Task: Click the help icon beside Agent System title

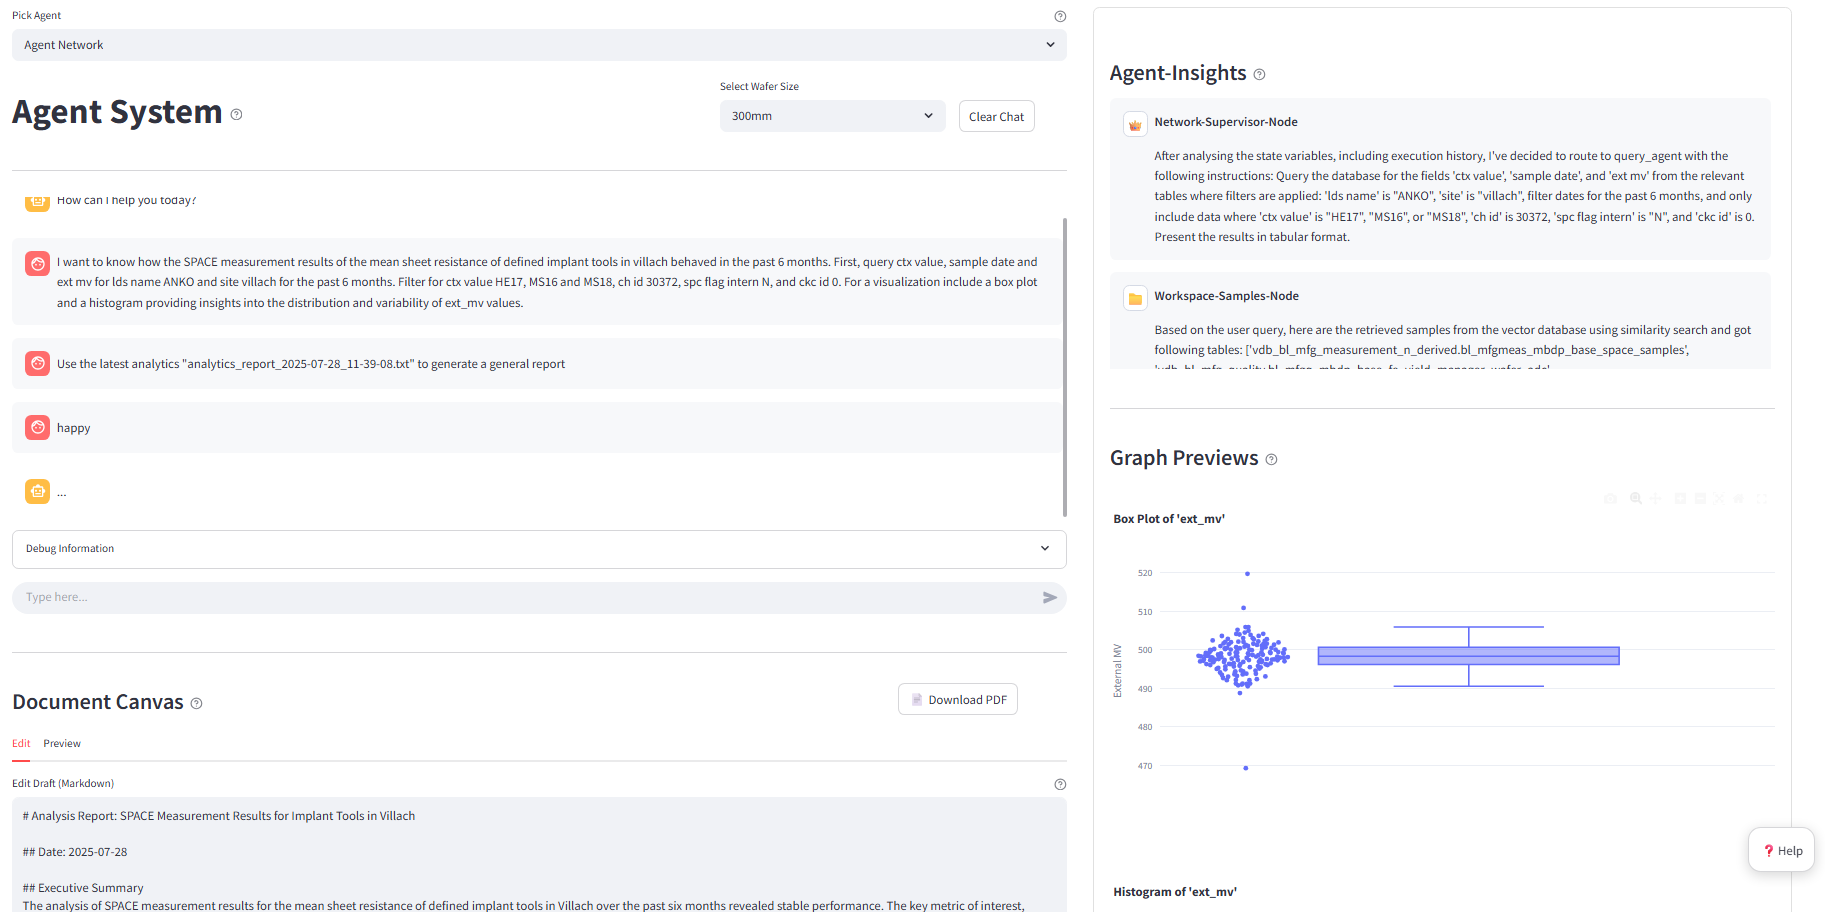Action: (x=236, y=114)
